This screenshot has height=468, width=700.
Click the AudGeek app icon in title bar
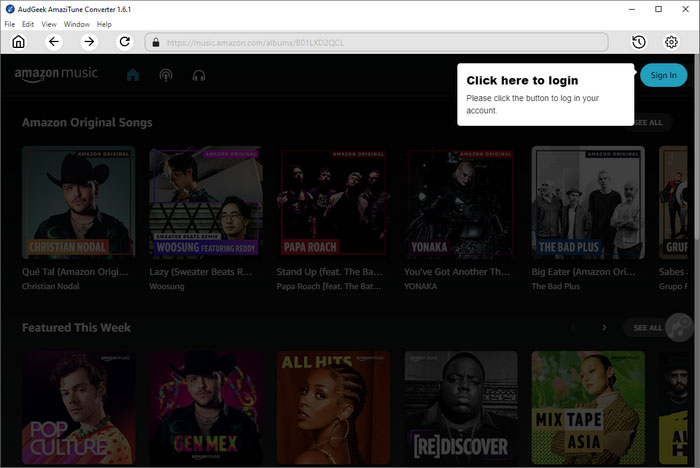pyautogui.click(x=9, y=9)
